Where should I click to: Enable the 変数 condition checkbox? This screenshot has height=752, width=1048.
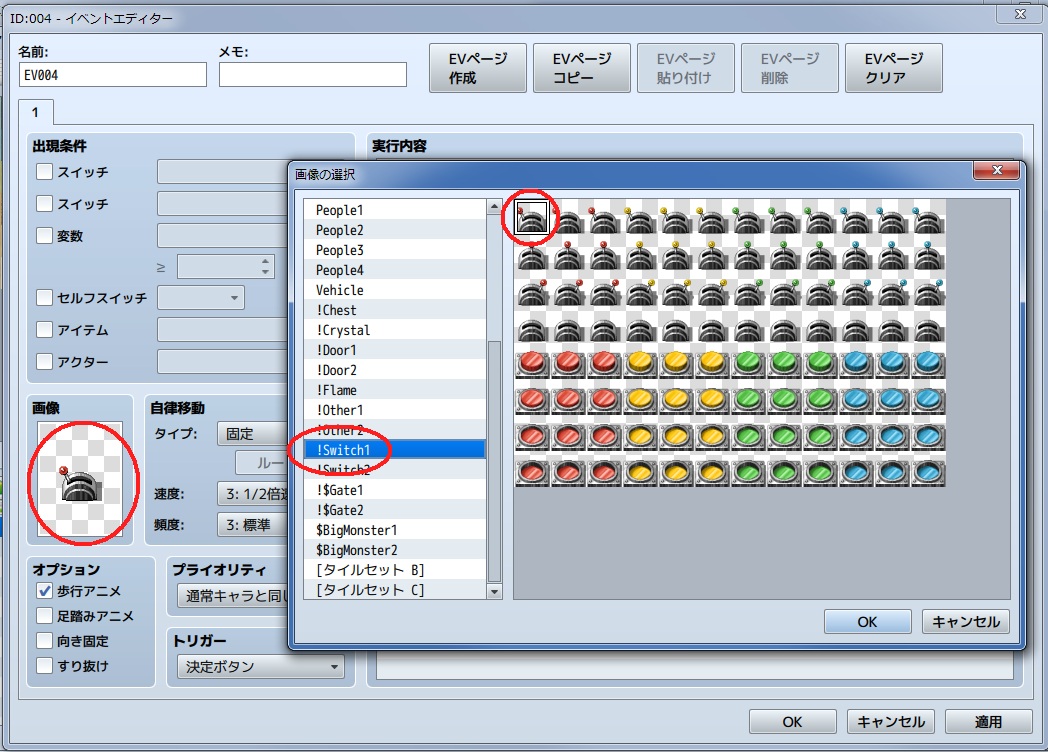tap(44, 235)
